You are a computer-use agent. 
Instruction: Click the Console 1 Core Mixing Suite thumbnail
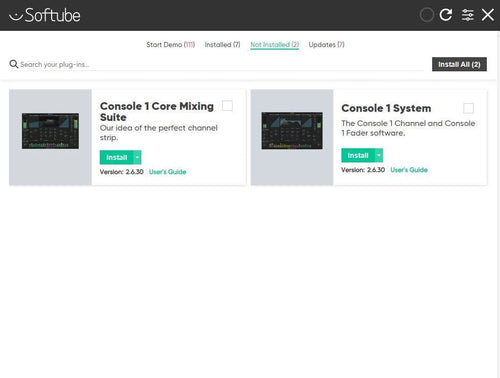50,131
